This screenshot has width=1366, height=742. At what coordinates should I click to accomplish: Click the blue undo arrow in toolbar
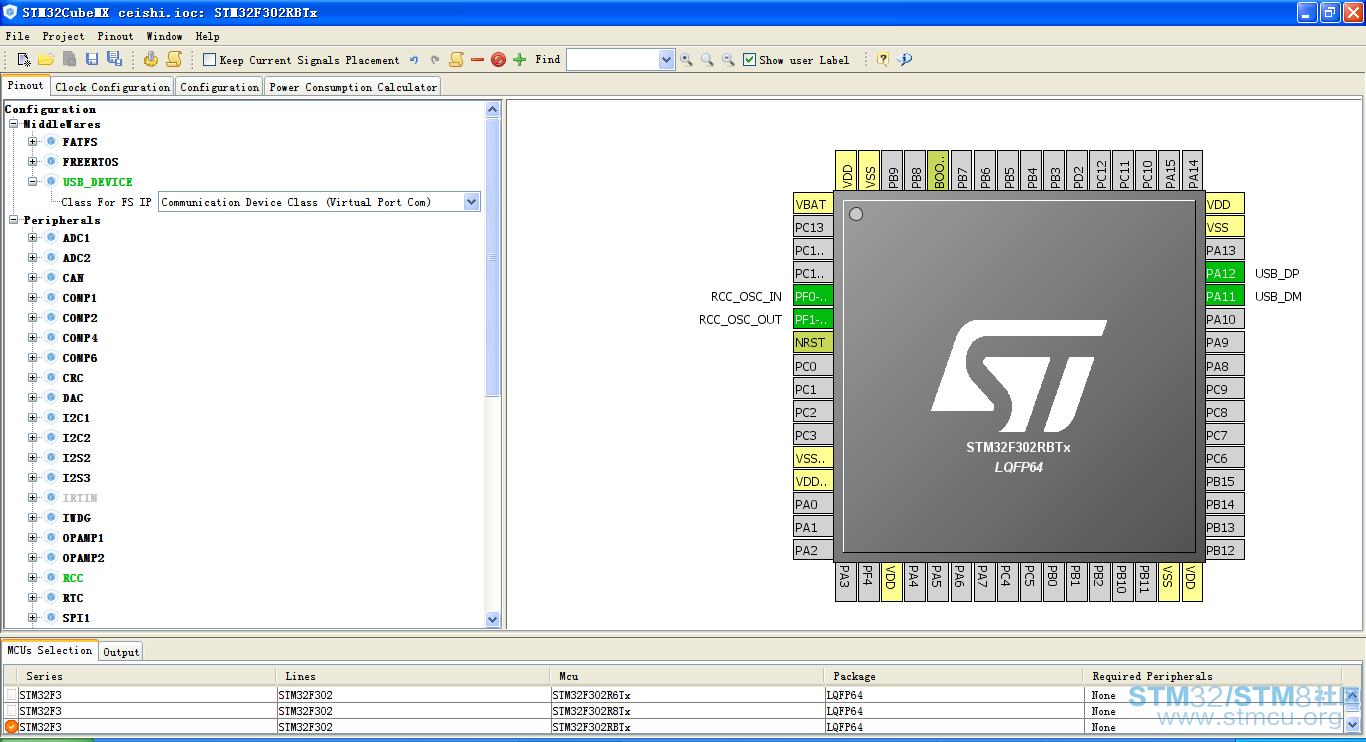pyautogui.click(x=414, y=60)
